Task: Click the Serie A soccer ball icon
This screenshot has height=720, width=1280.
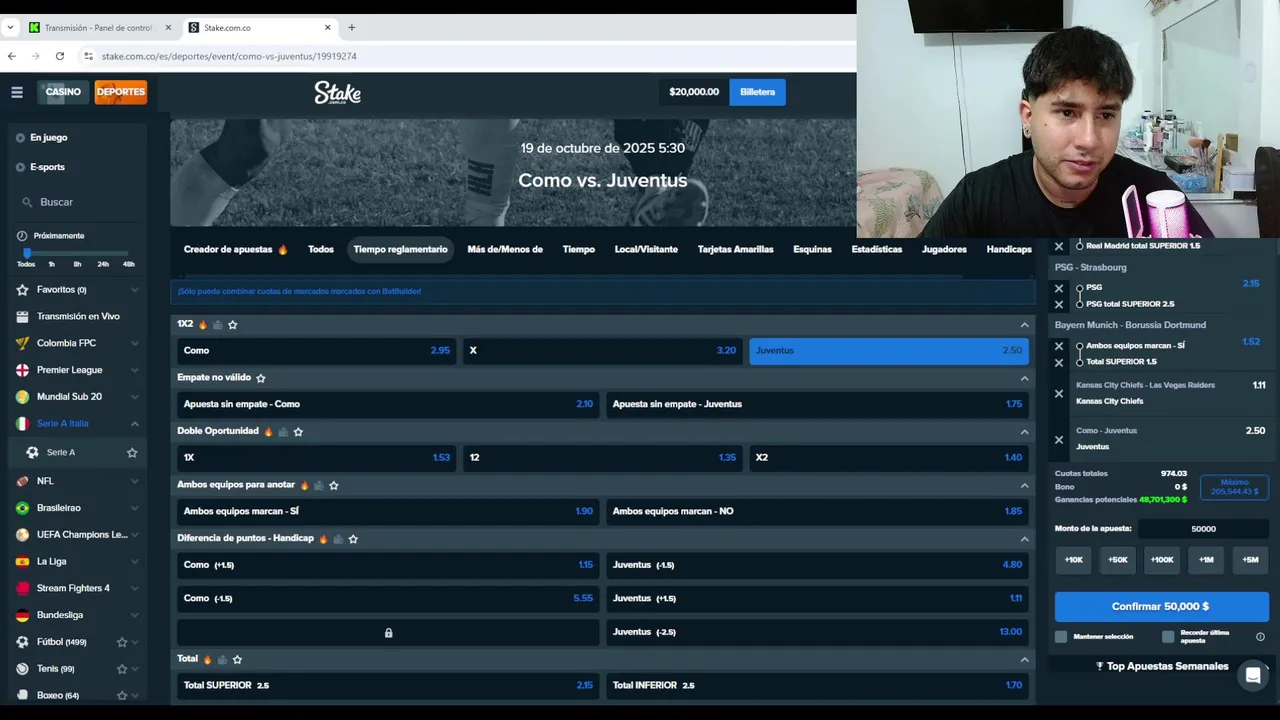Action: [32, 453]
